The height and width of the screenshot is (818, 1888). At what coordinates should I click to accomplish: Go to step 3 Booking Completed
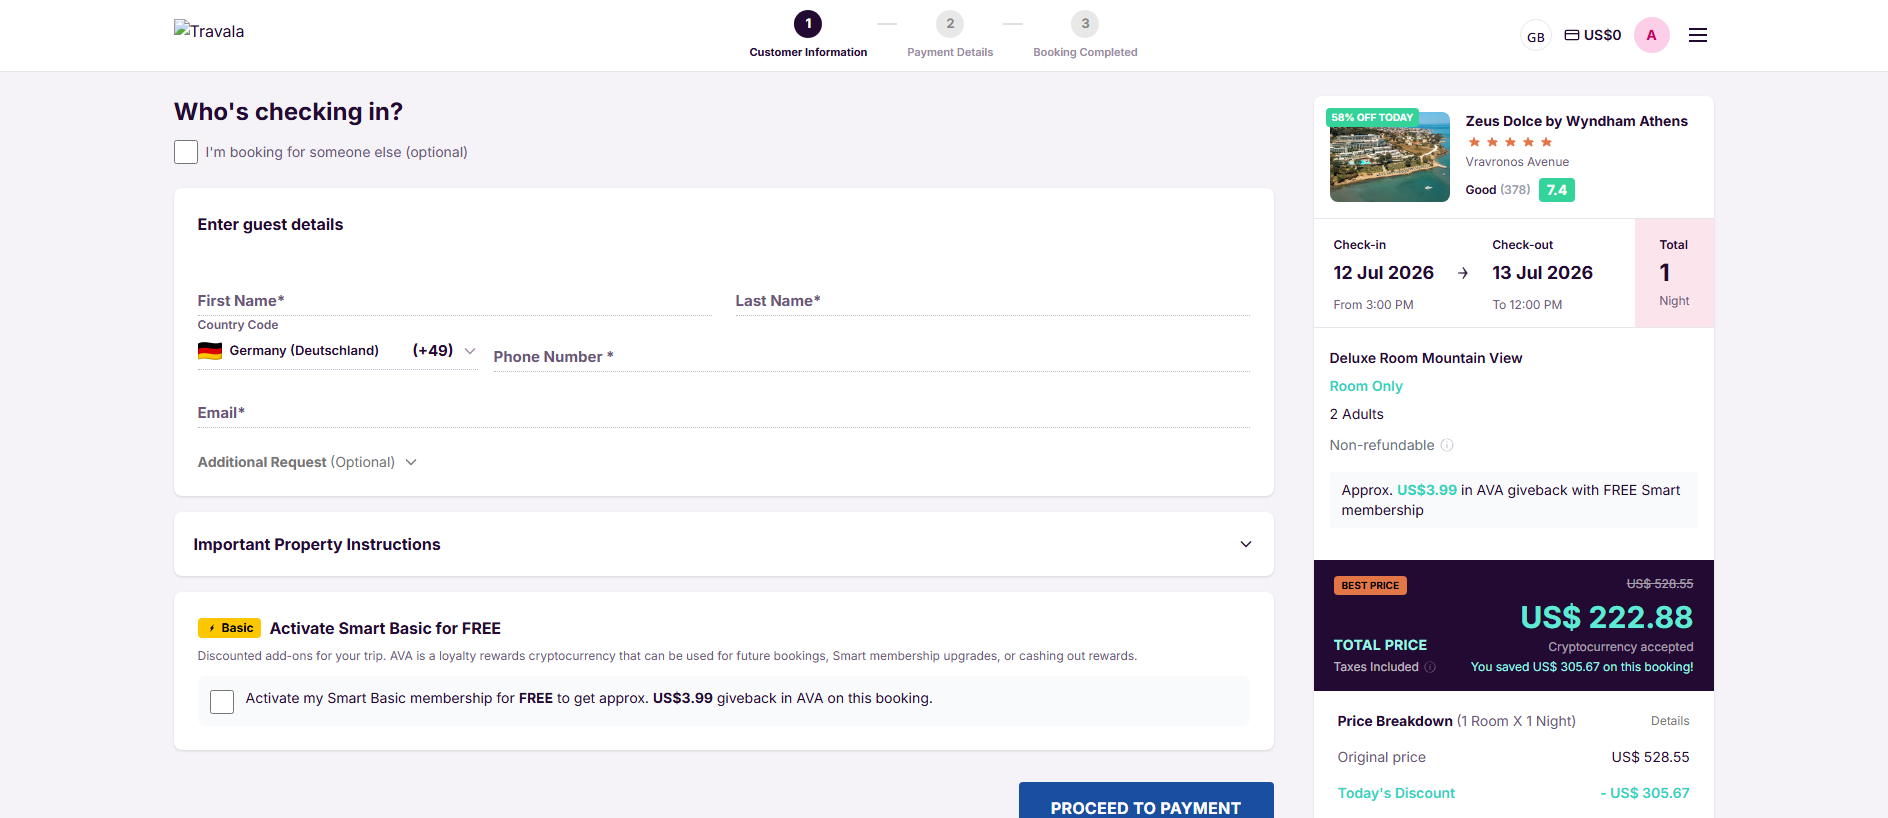coord(1085,35)
